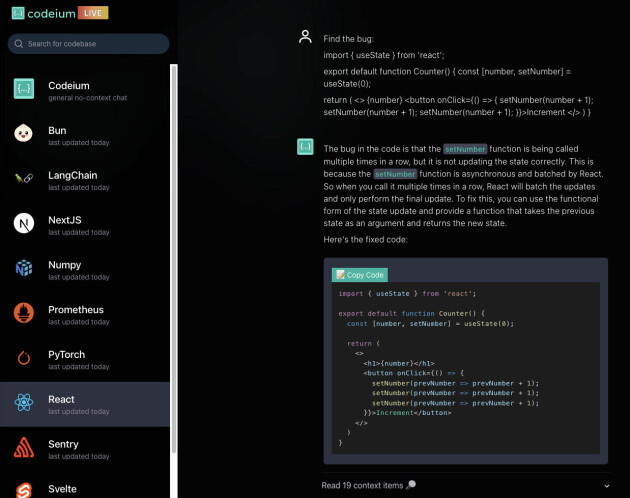Click 'last updated today' under React
Viewport: 630px width, 498px height.
(x=79, y=412)
